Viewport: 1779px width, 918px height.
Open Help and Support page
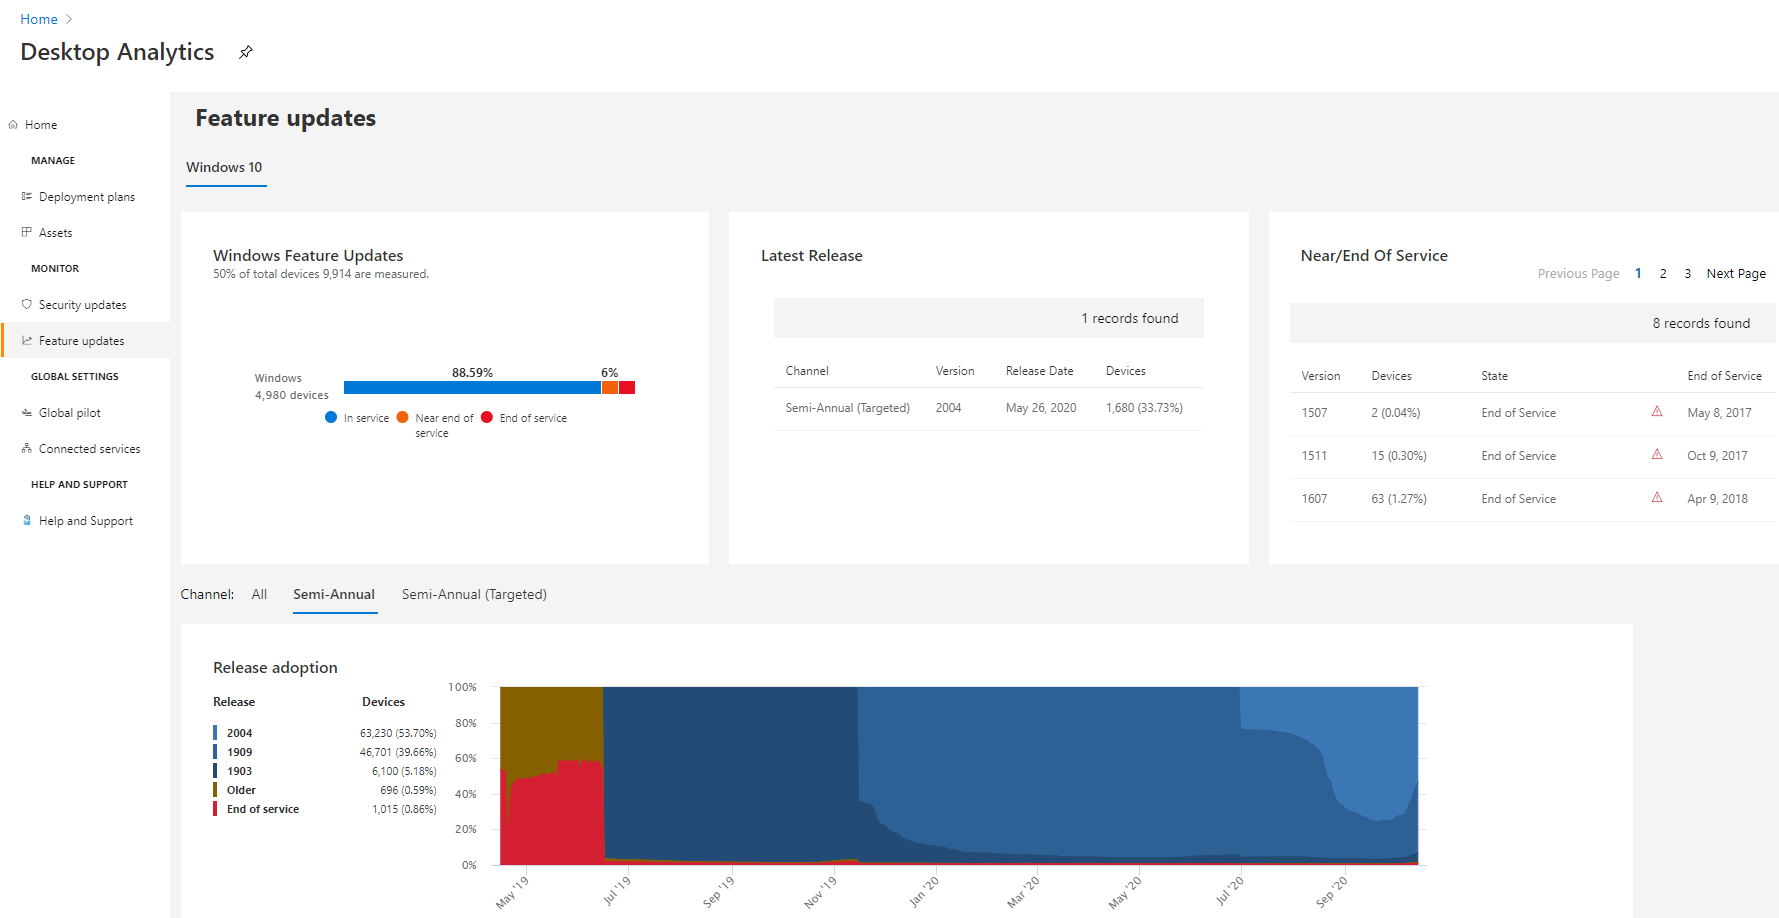point(86,521)
